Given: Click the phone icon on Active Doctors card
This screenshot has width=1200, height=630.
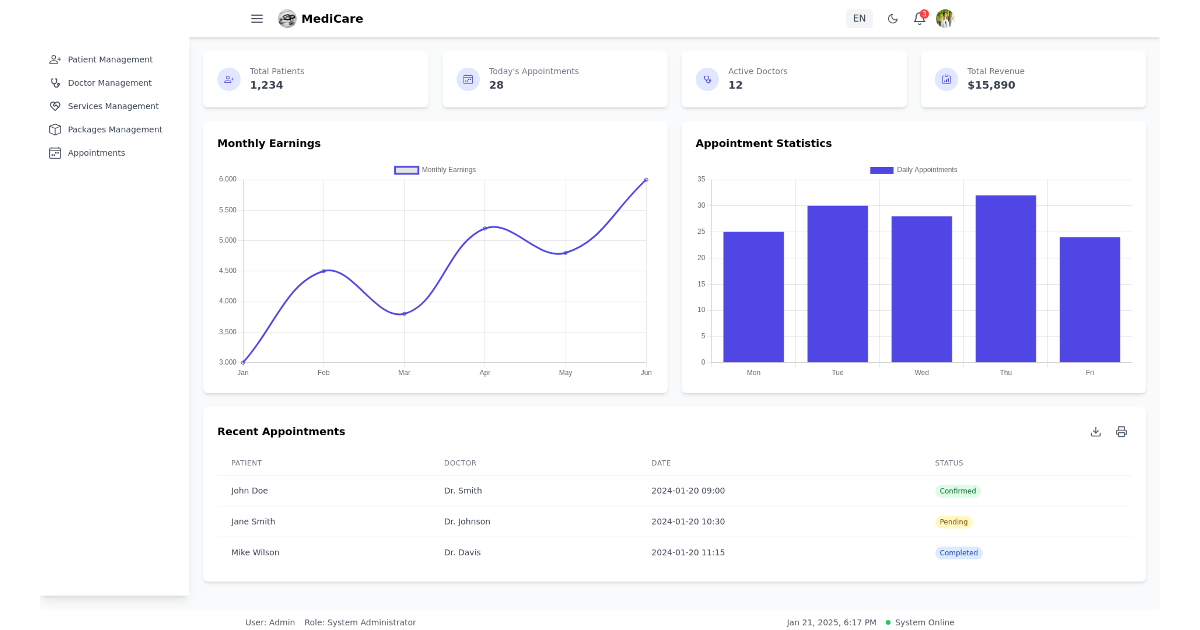Looking at the screenshot, I should 706,79.
